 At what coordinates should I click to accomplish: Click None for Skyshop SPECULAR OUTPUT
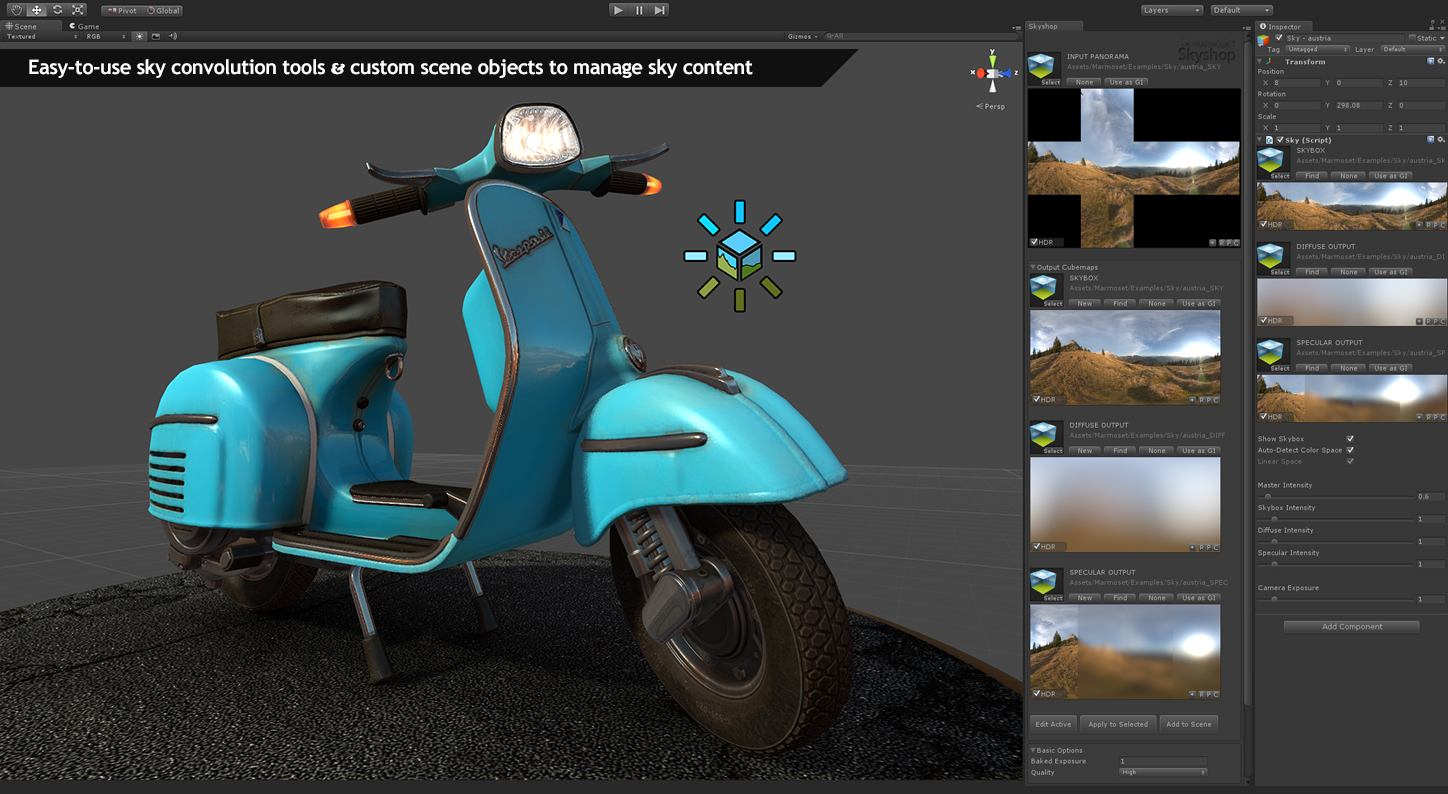point(1156,597)
